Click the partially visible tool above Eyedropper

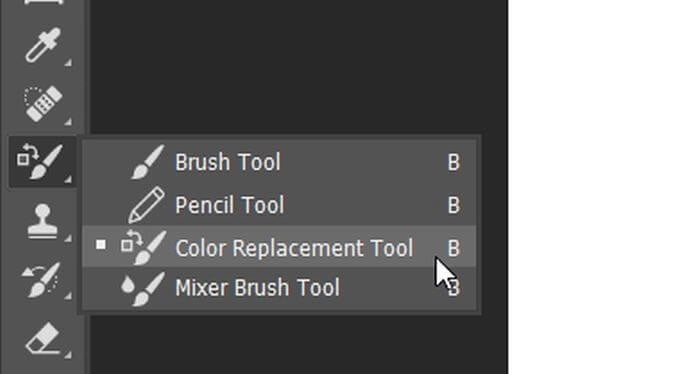click(42, 2)
